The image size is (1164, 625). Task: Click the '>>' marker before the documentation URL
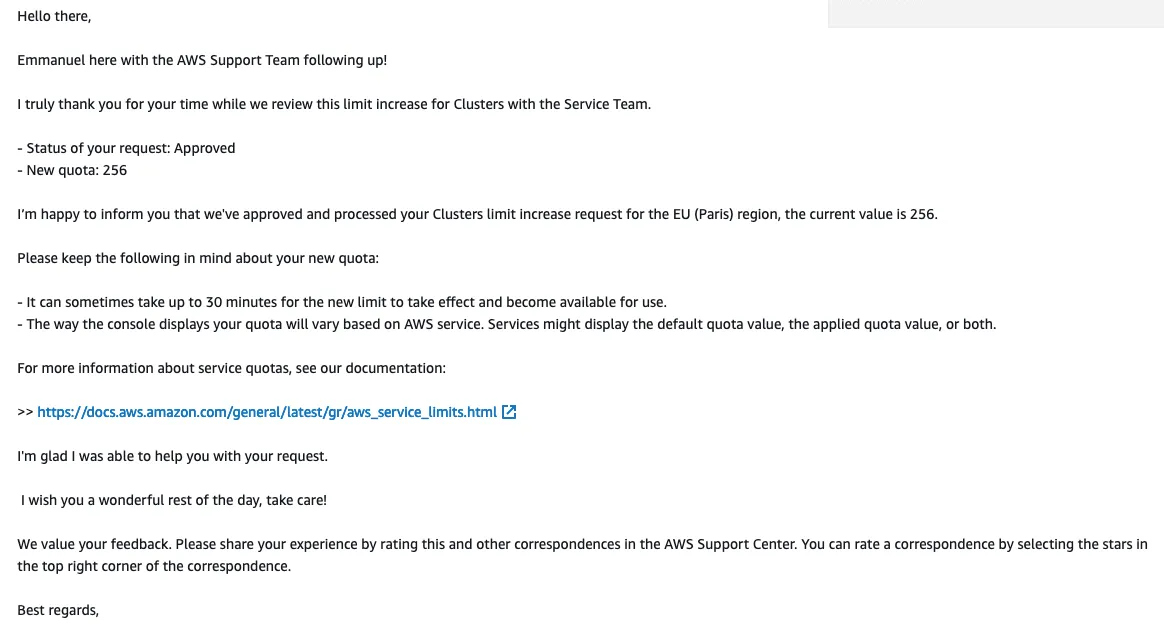pyautogui.click(x=25, y=412)
